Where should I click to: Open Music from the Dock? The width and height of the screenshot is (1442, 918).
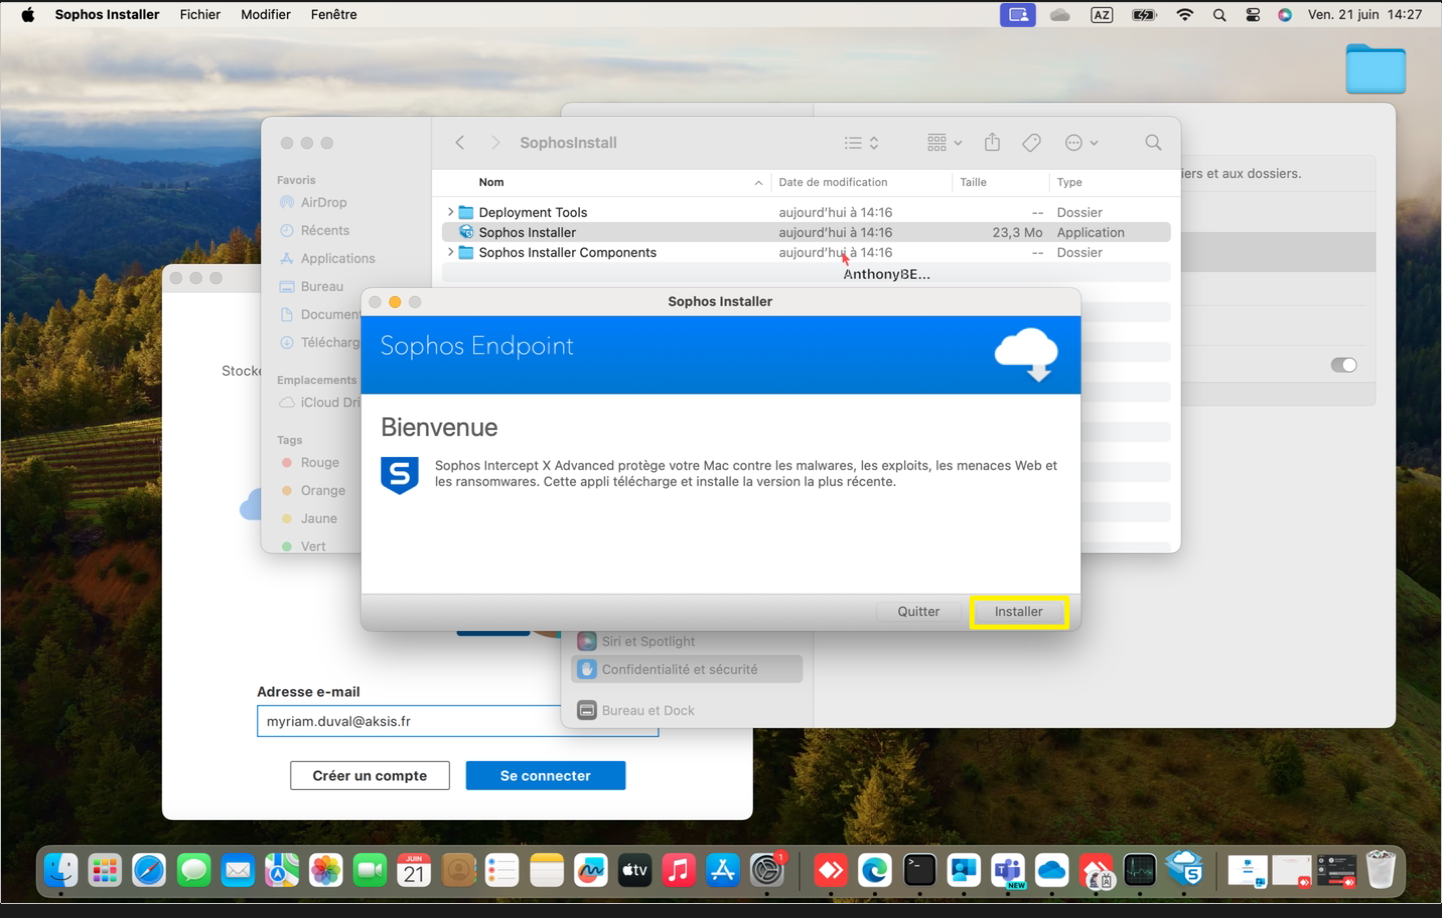679,870
